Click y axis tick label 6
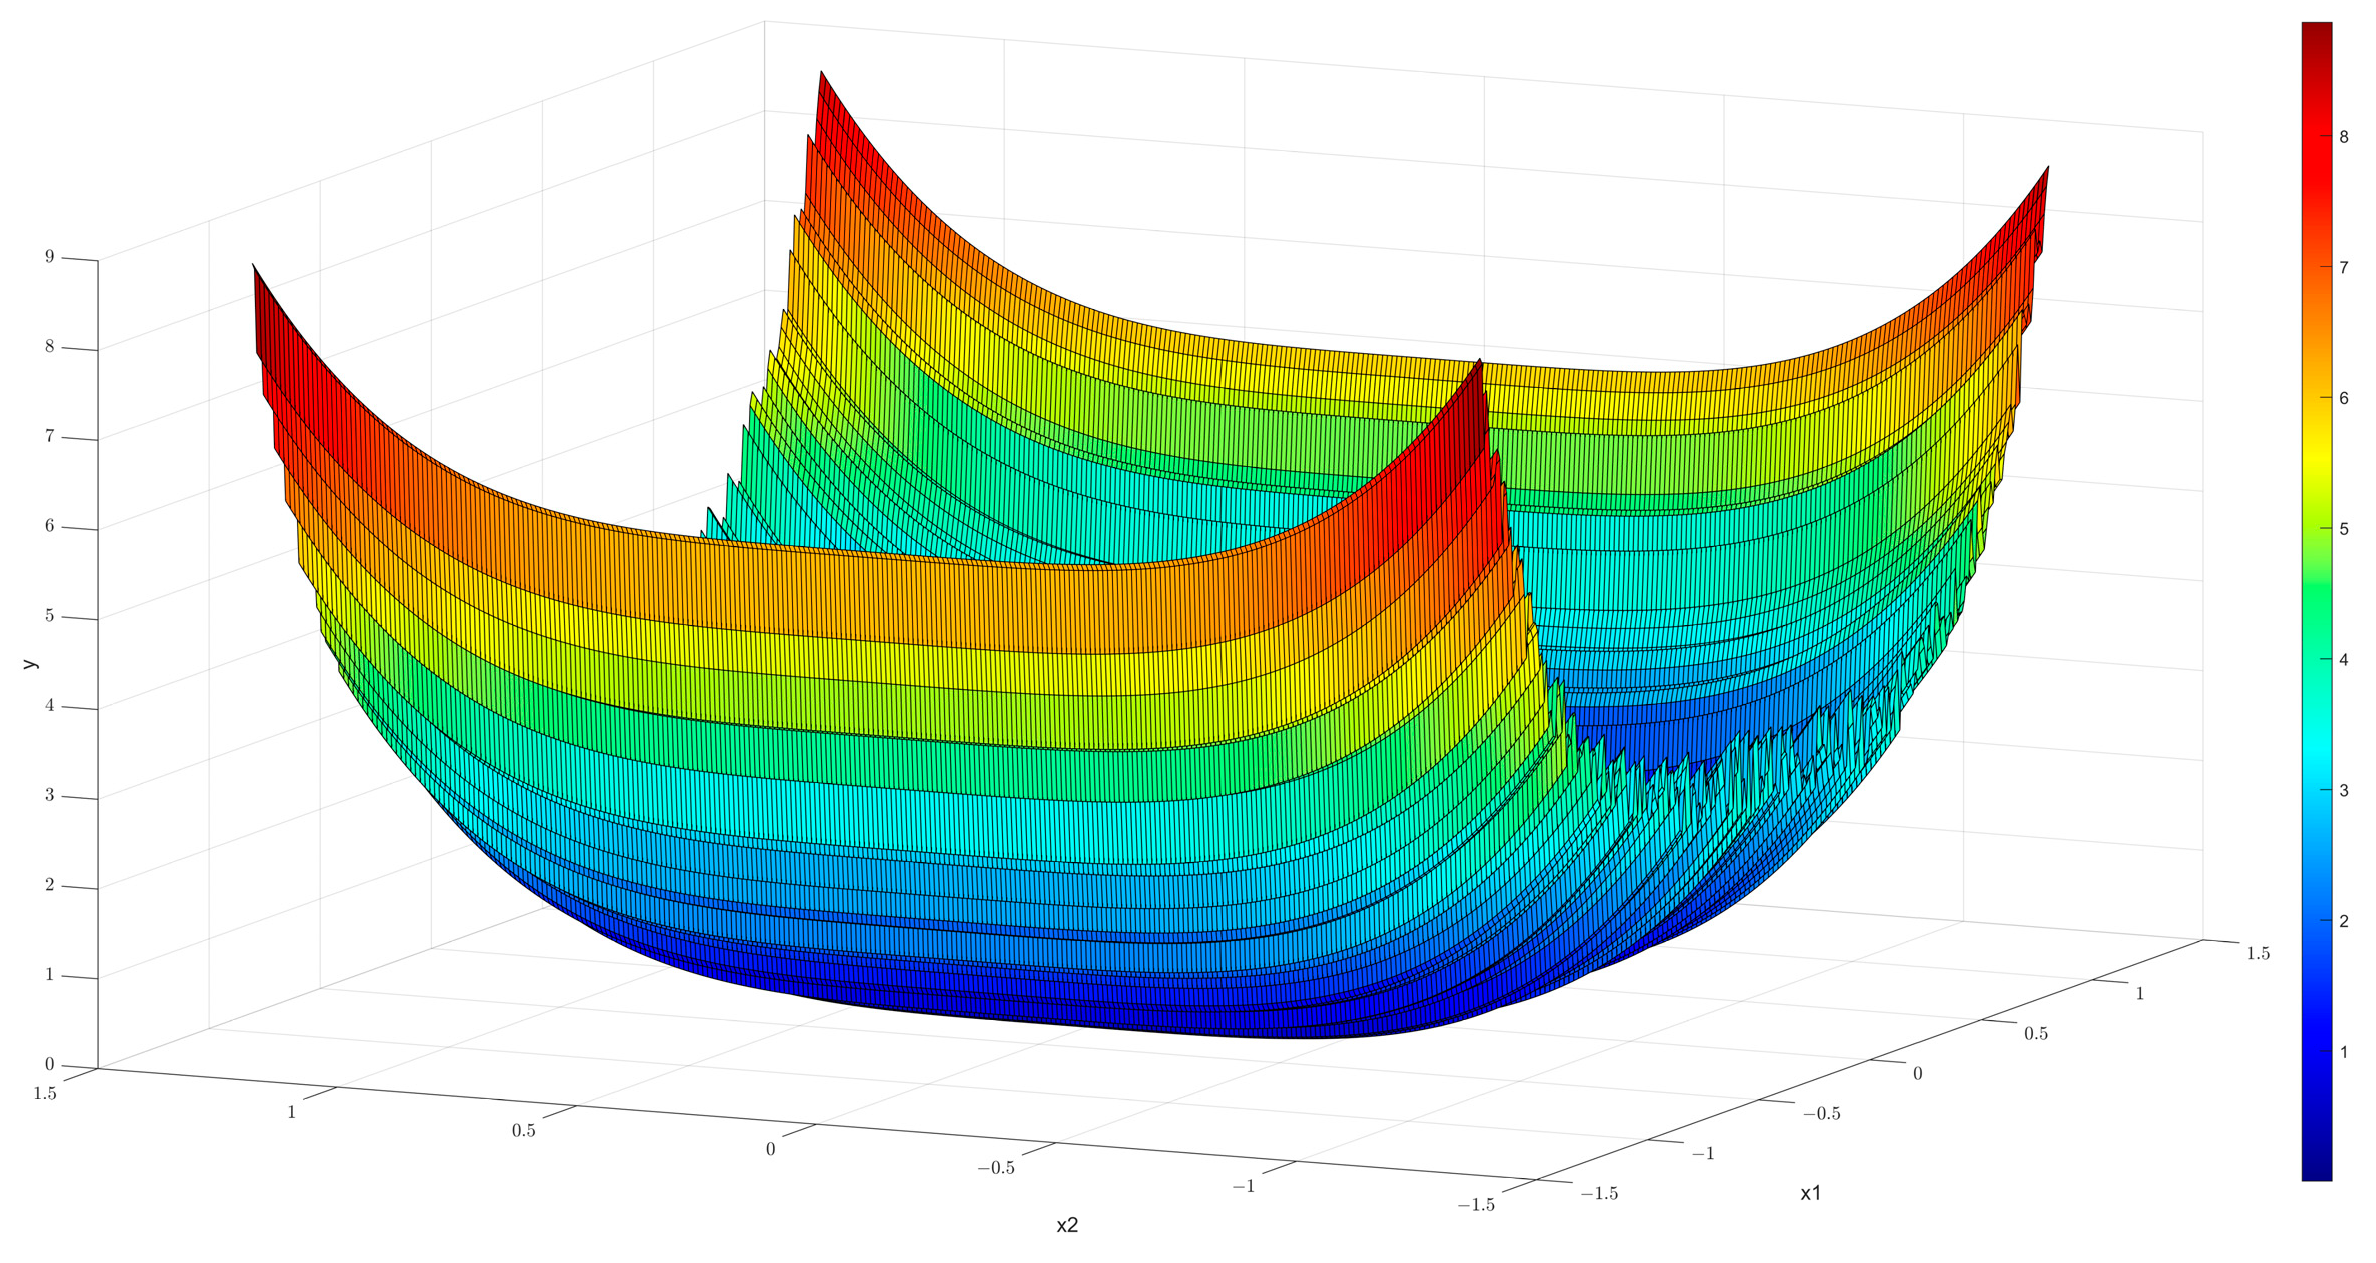 49,526
